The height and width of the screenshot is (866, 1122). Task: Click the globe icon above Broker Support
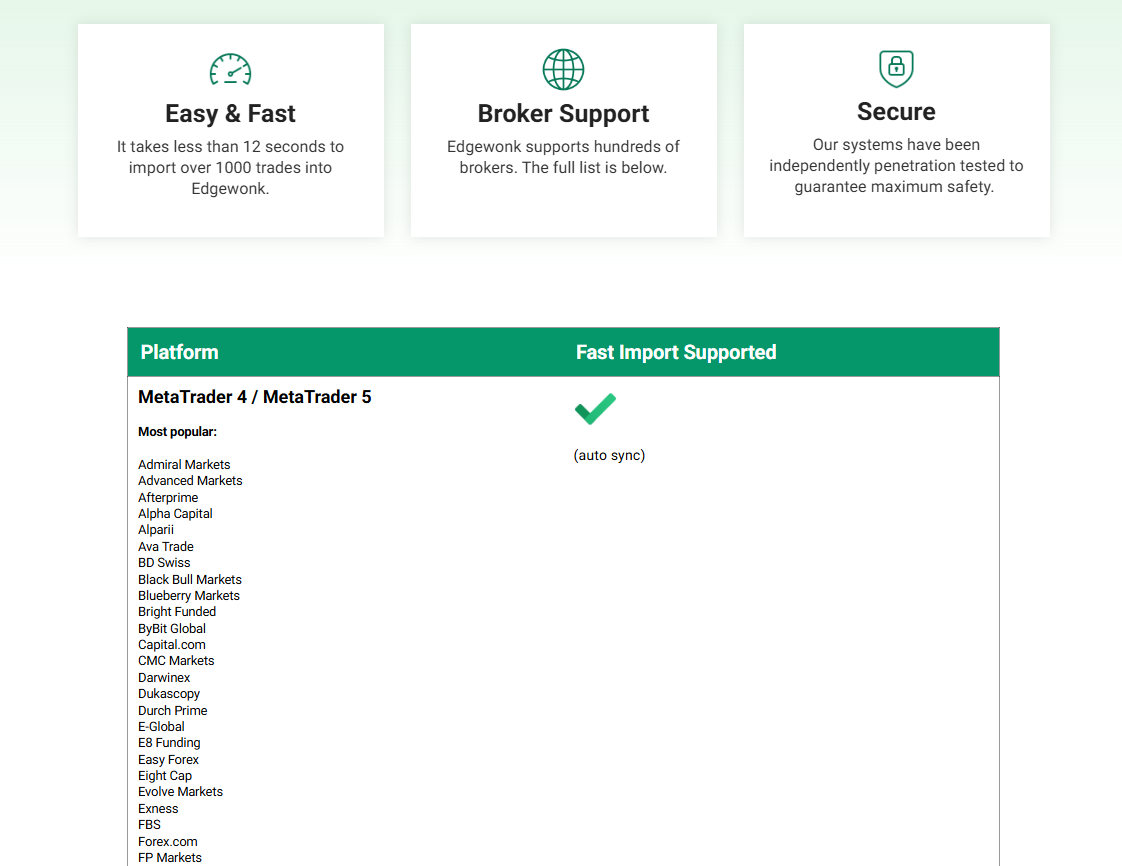563,69
